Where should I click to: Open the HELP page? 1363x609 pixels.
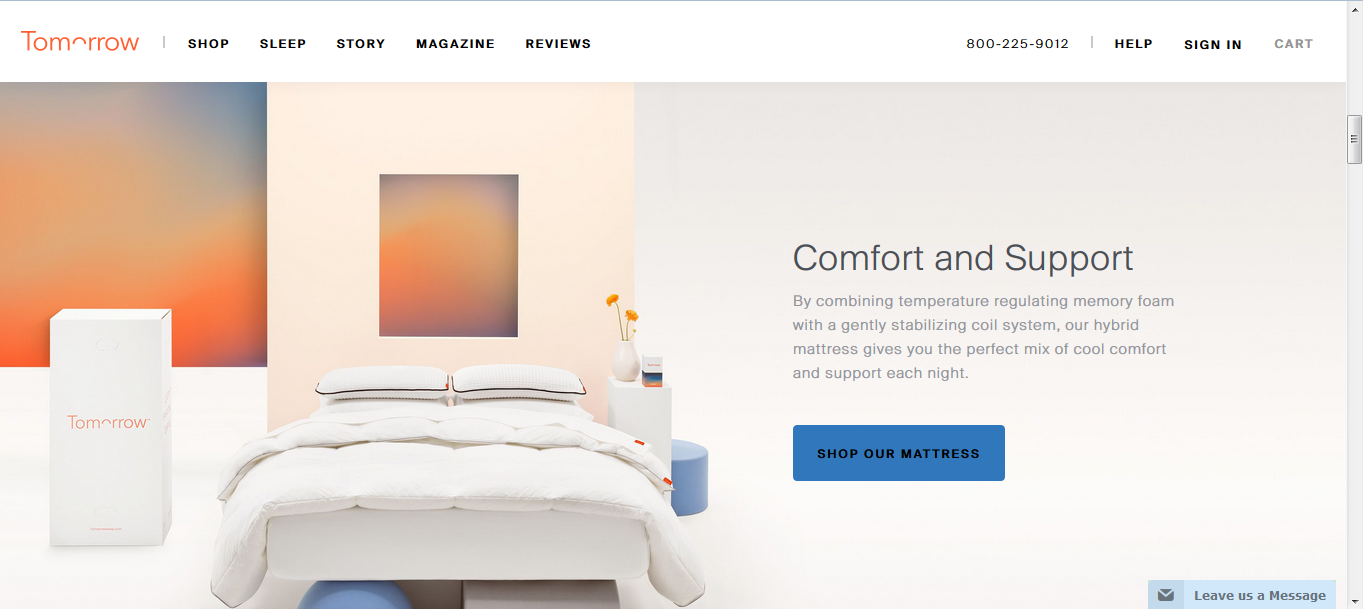[1134, 44]
